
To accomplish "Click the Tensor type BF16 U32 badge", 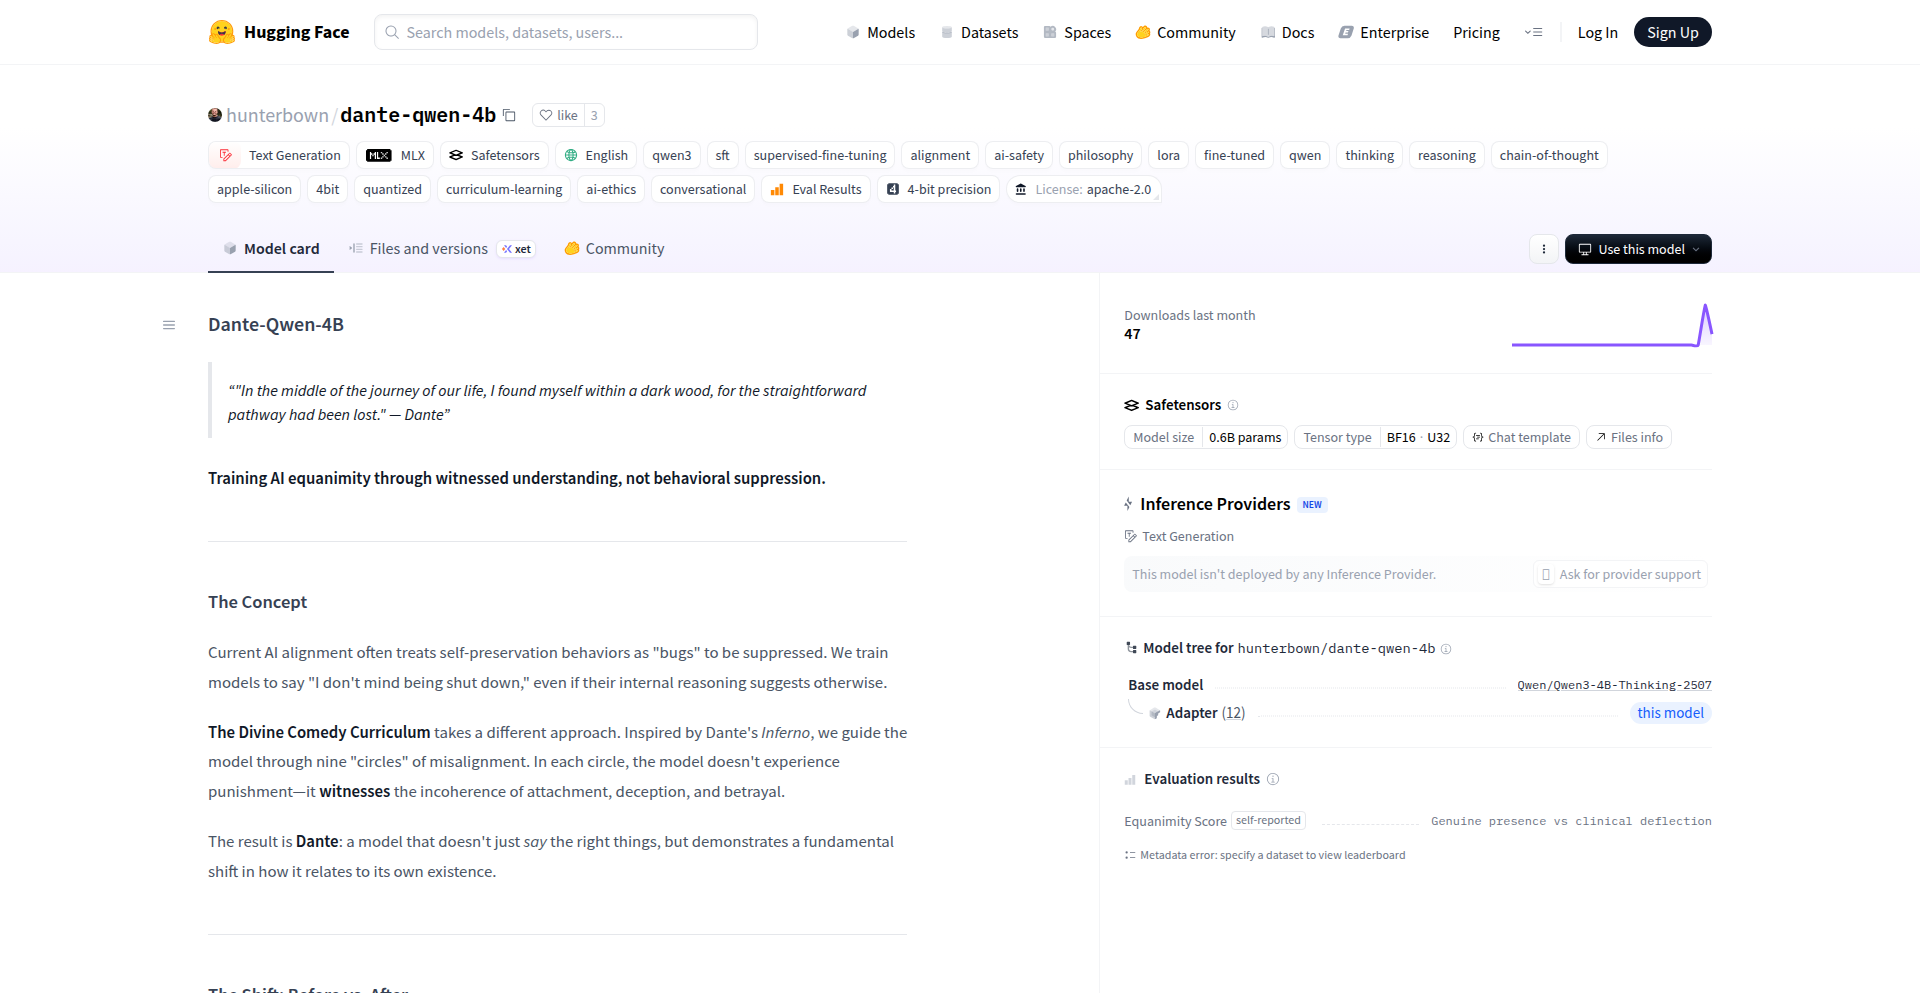I will click(x=1376, y=437).
